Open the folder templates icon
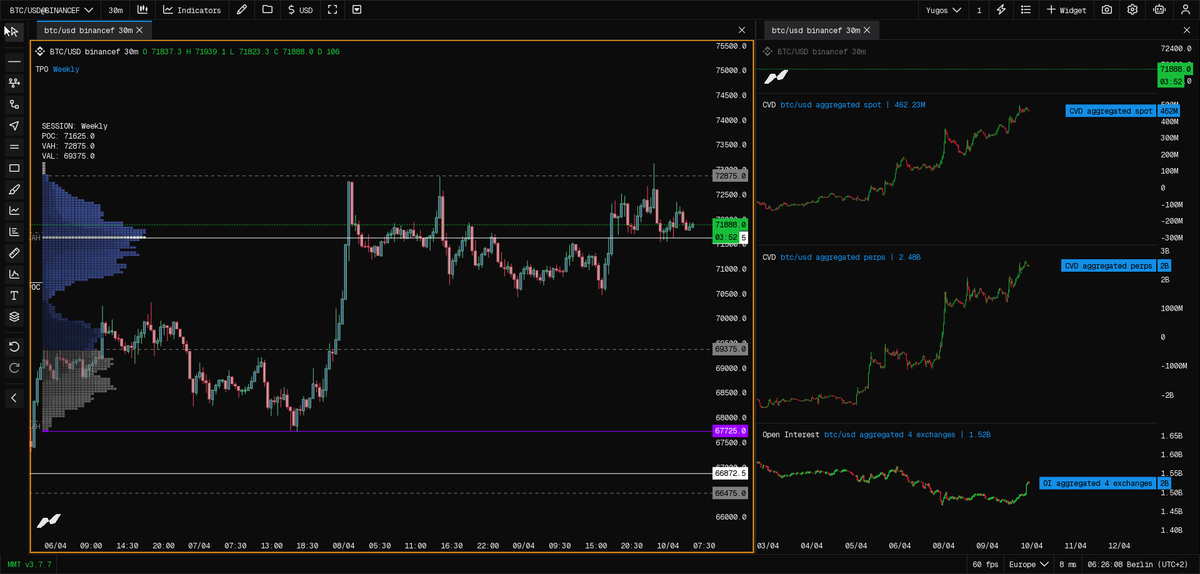Viewport: 1200px width, 574px height. (x=267, y=10)
